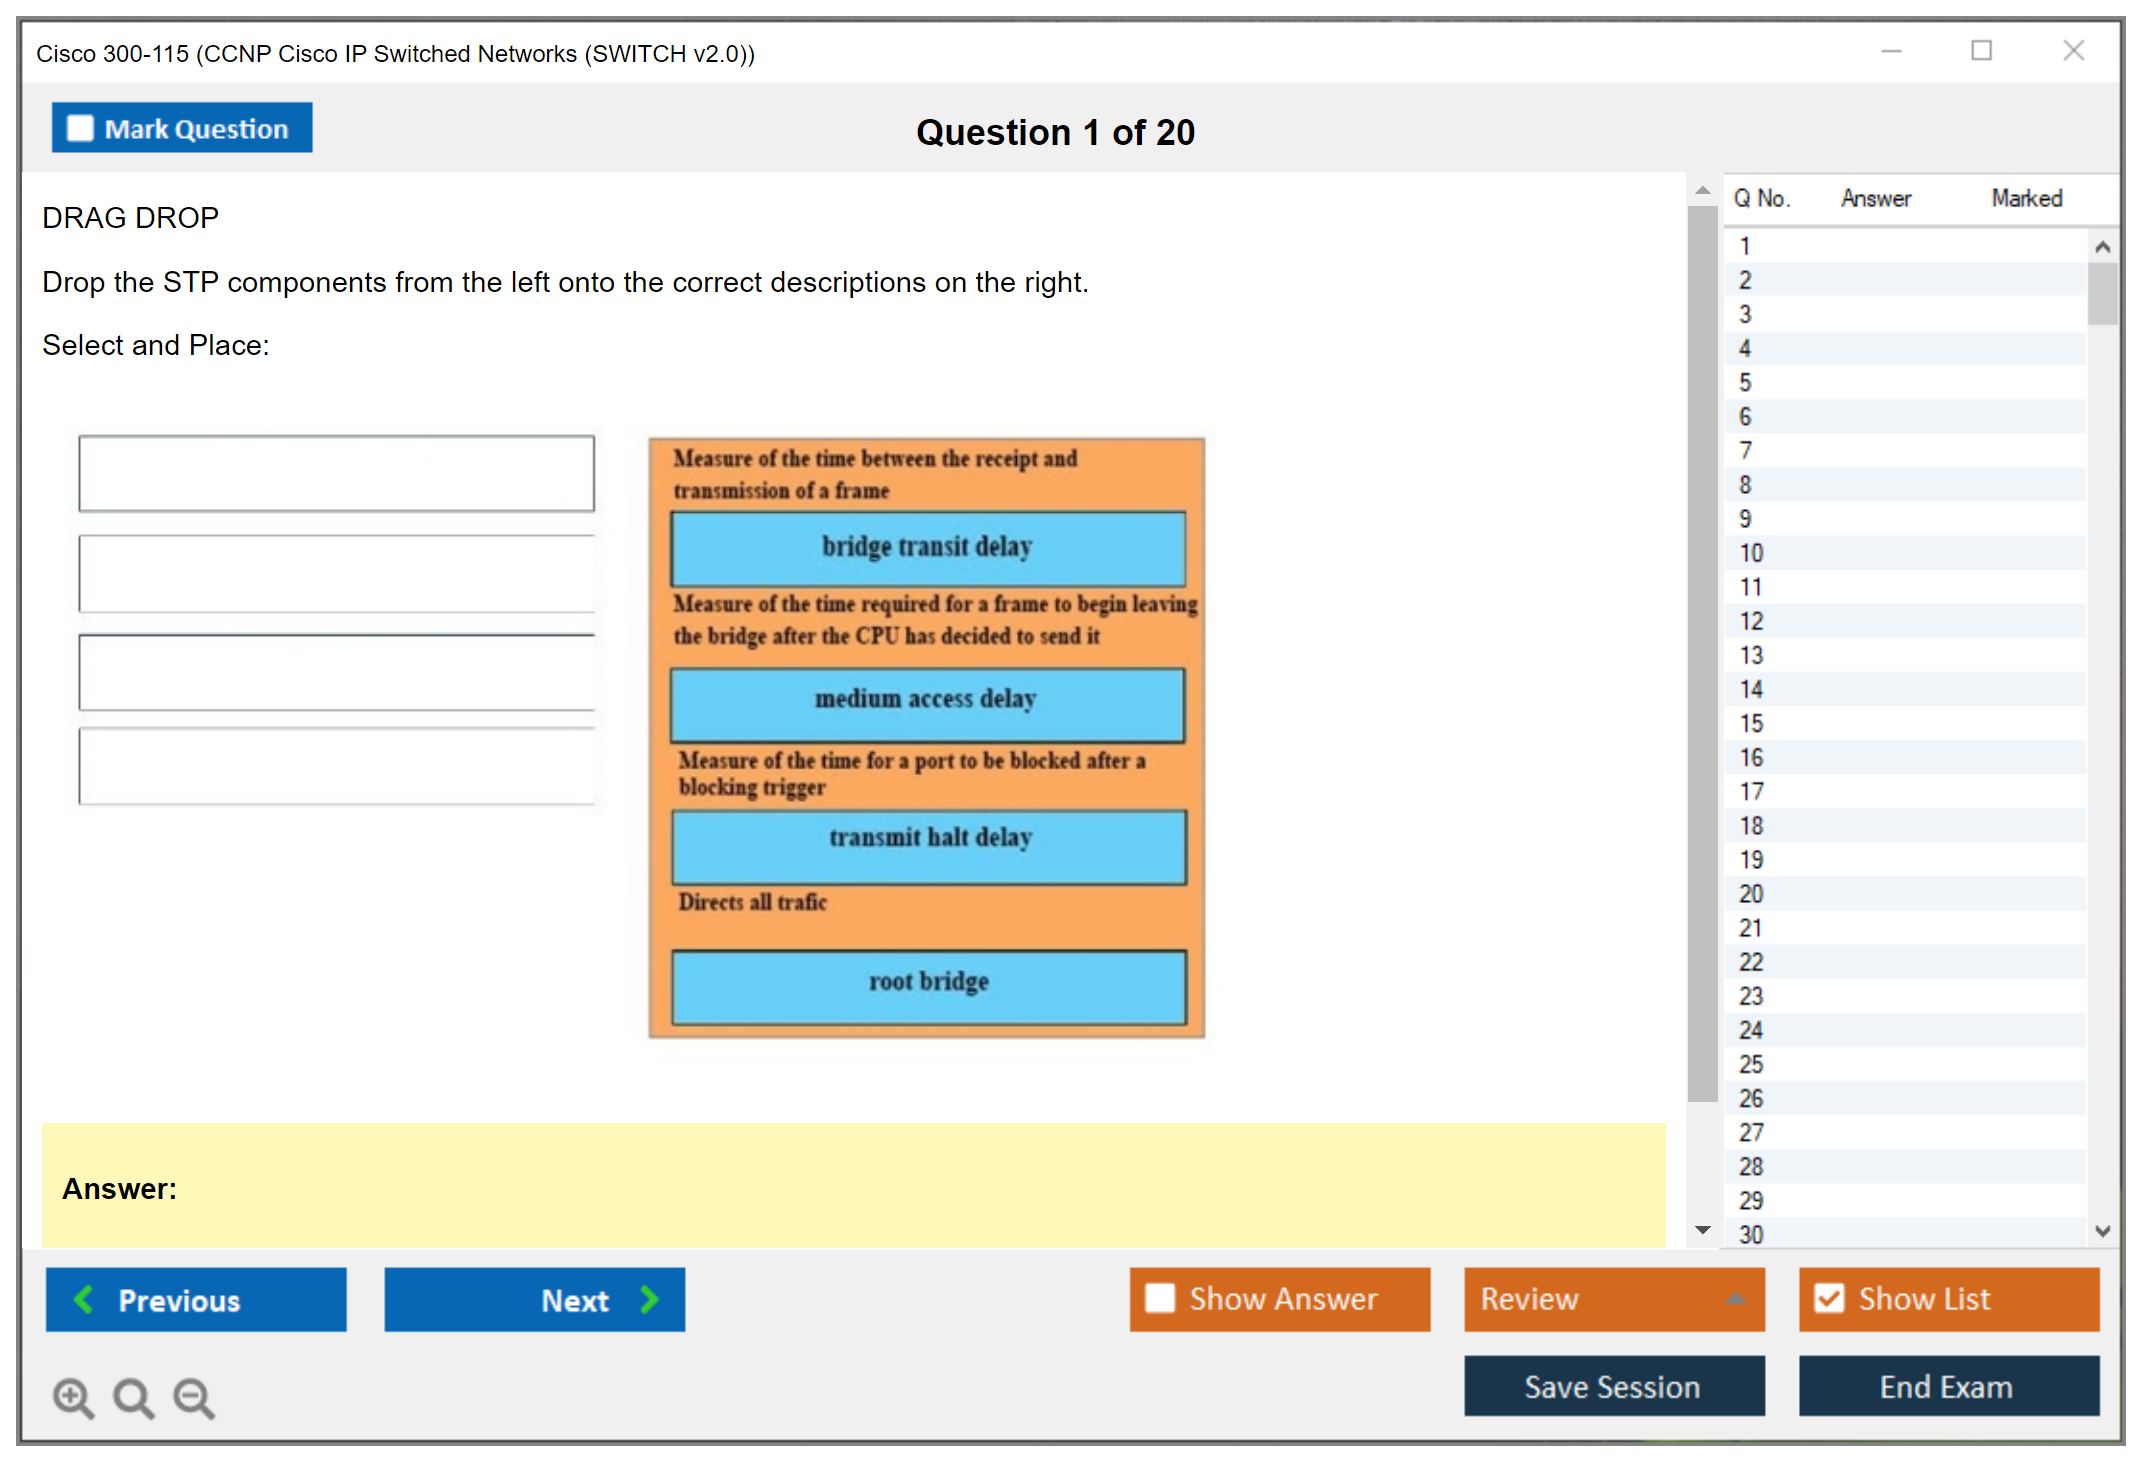Click the Marked column header
The width and height of the screenshot is (2150, 1470).
pyautogui.click(x=2026, y=198)
